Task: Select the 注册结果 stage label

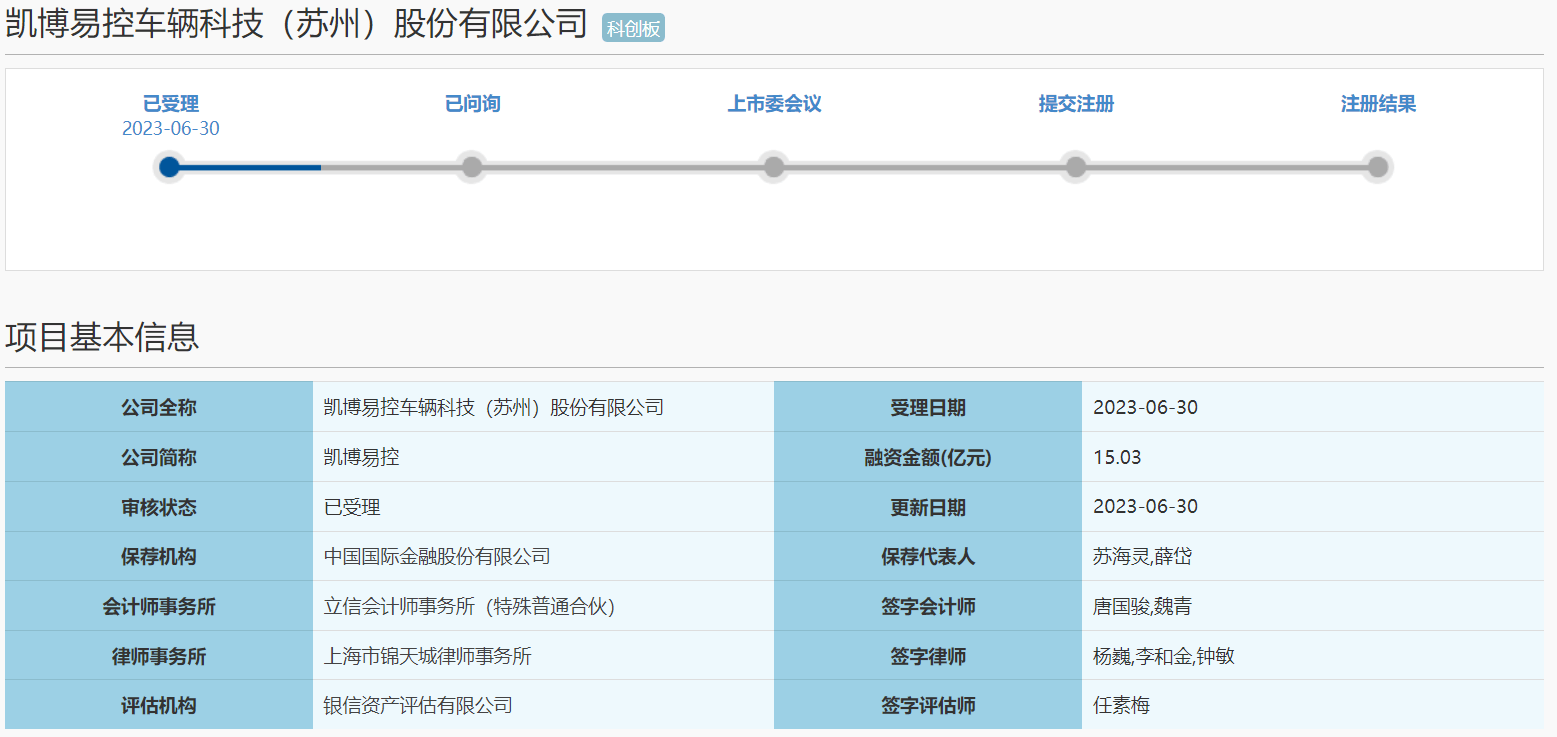Action: pos(1378,104)
